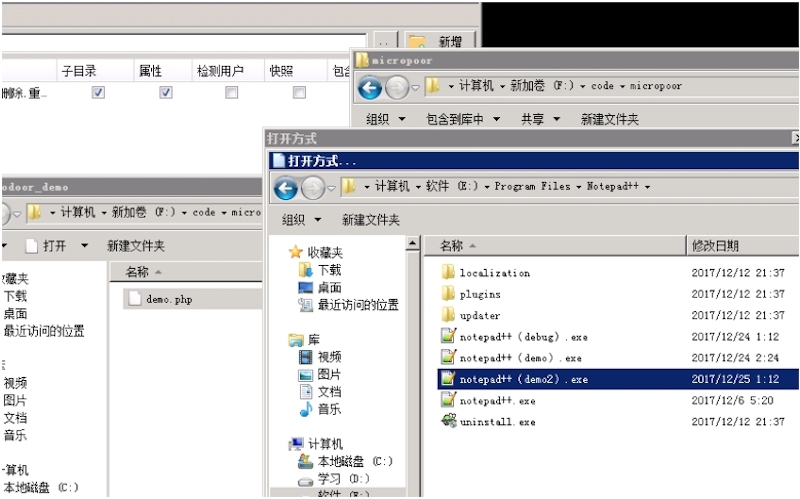This screenshot has width=800, height=499.
Task: Open the updater folder
Action: [448, 315]
